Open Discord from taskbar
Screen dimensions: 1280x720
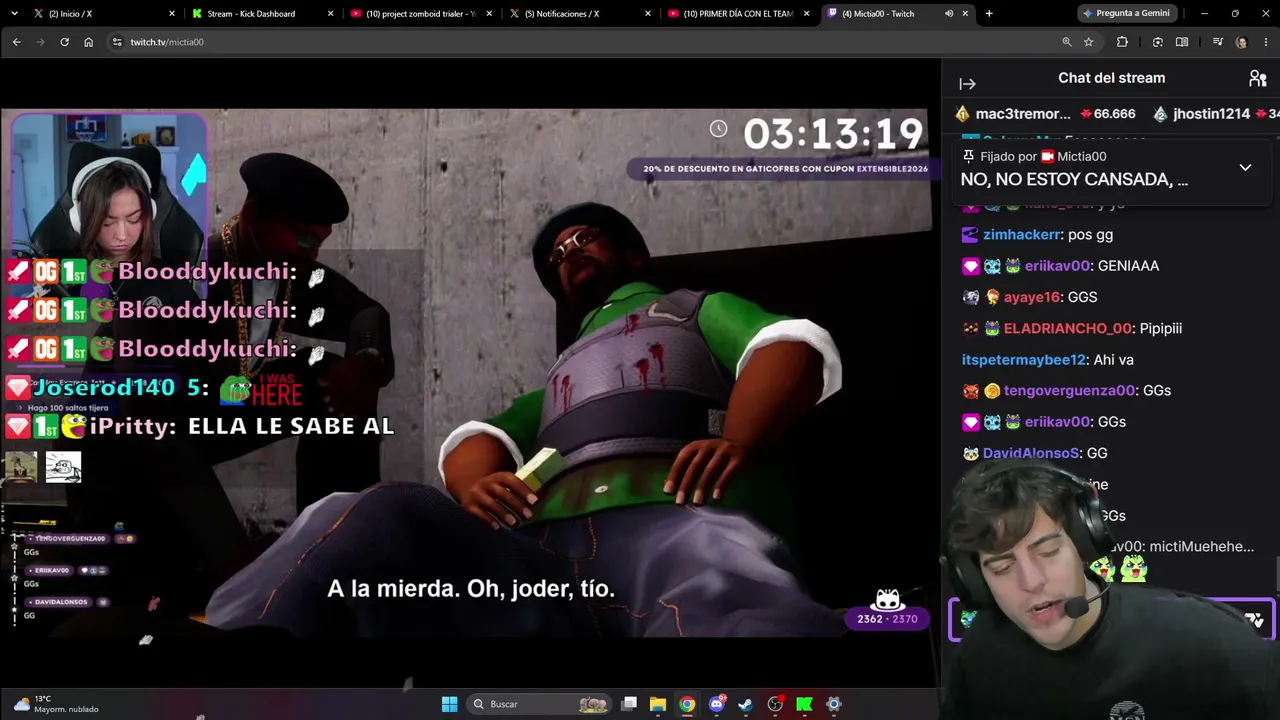pos(717,704)
